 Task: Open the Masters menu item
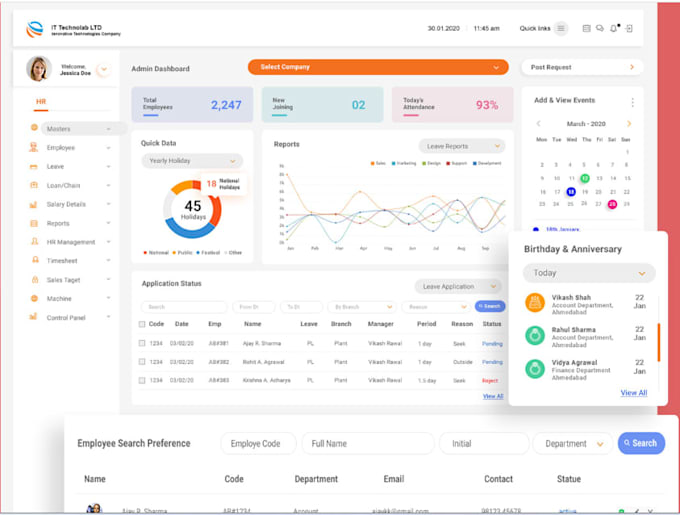click(78, 129)
